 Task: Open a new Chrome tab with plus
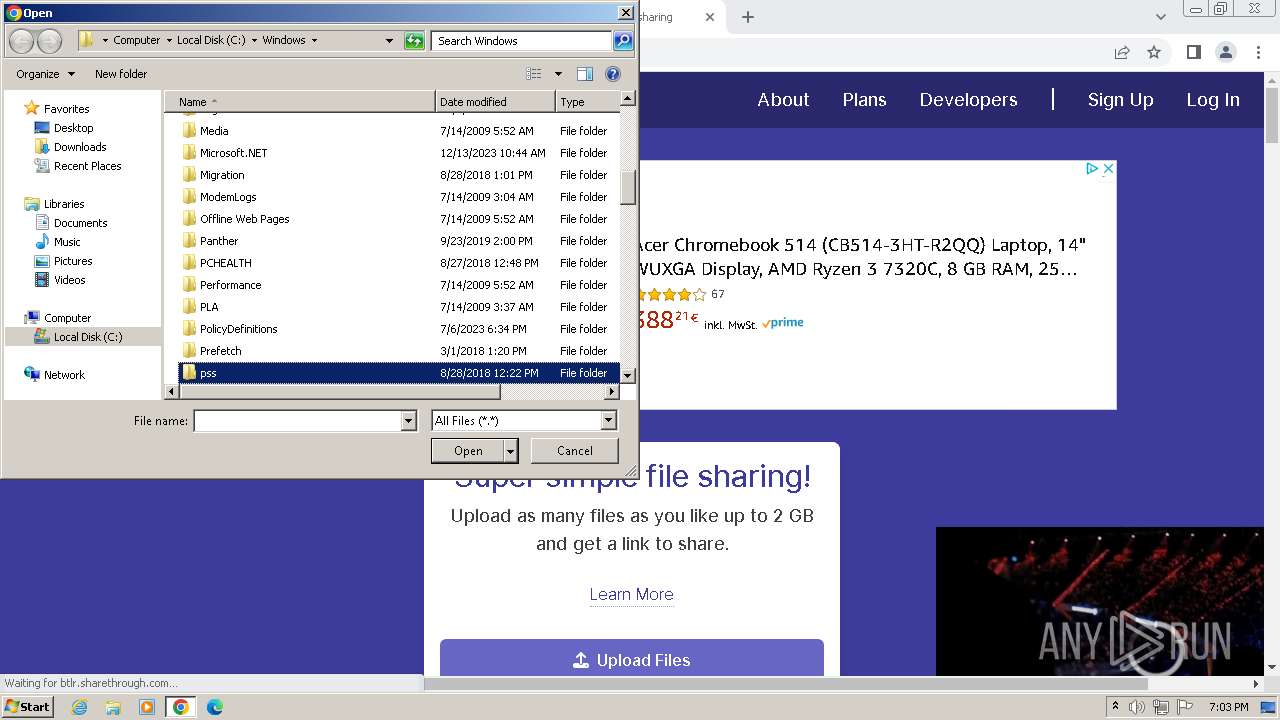747,17
